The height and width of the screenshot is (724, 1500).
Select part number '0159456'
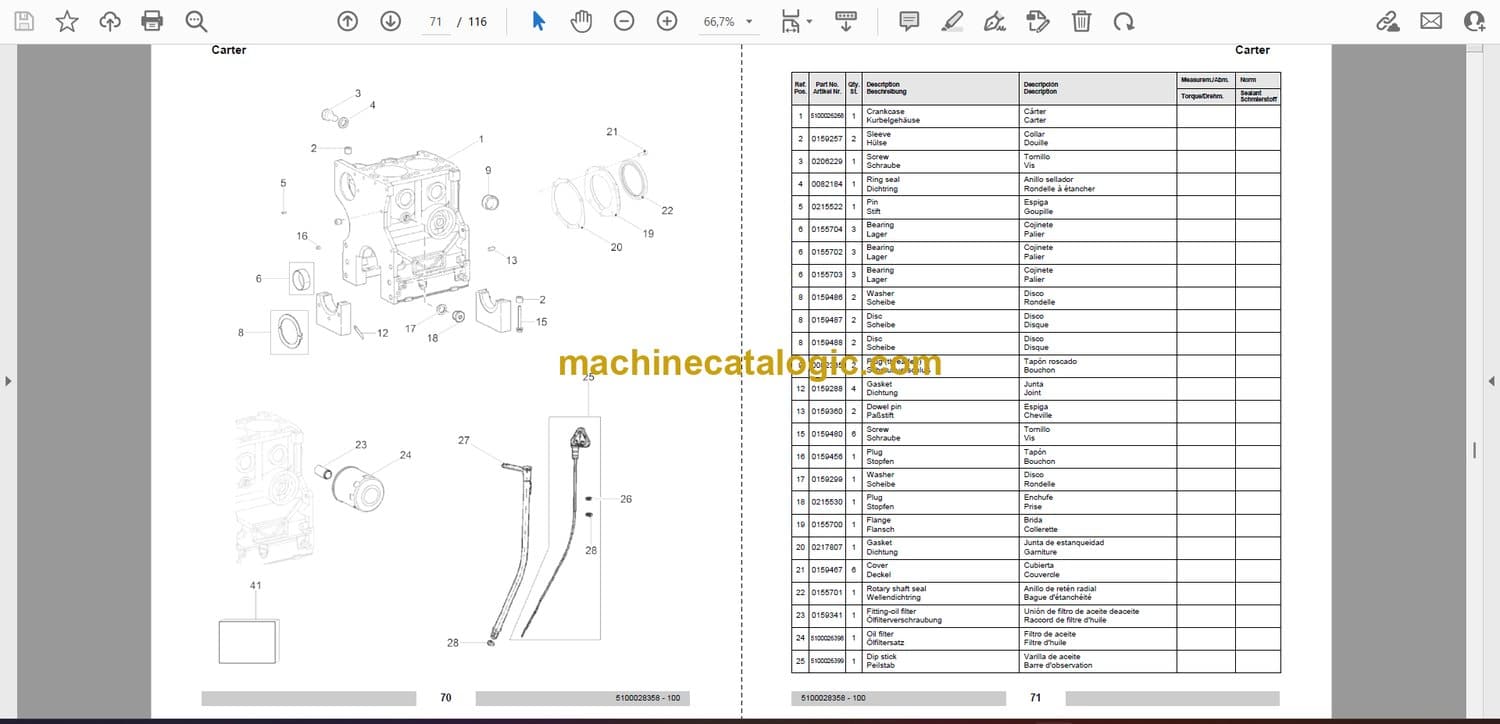(x=827, y=457)
